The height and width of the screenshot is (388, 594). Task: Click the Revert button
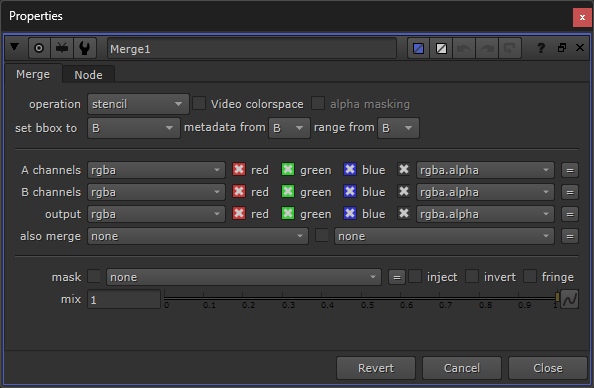tap(376, 368)
